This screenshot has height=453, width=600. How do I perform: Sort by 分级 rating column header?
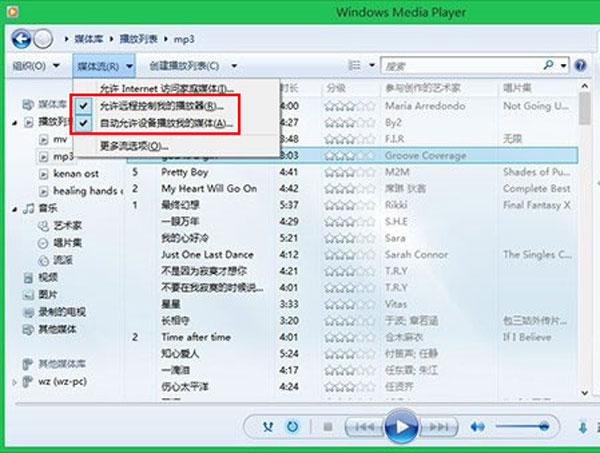[x=336, y=88]
